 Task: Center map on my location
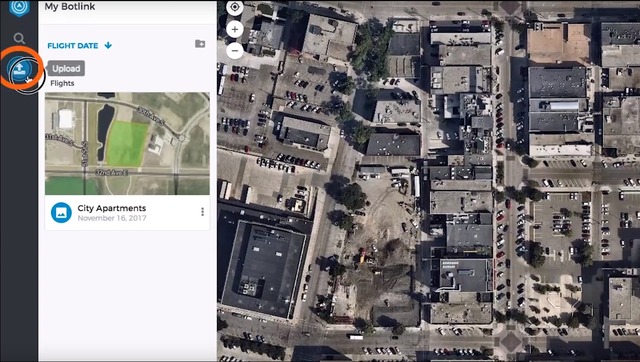click(235, 7)
